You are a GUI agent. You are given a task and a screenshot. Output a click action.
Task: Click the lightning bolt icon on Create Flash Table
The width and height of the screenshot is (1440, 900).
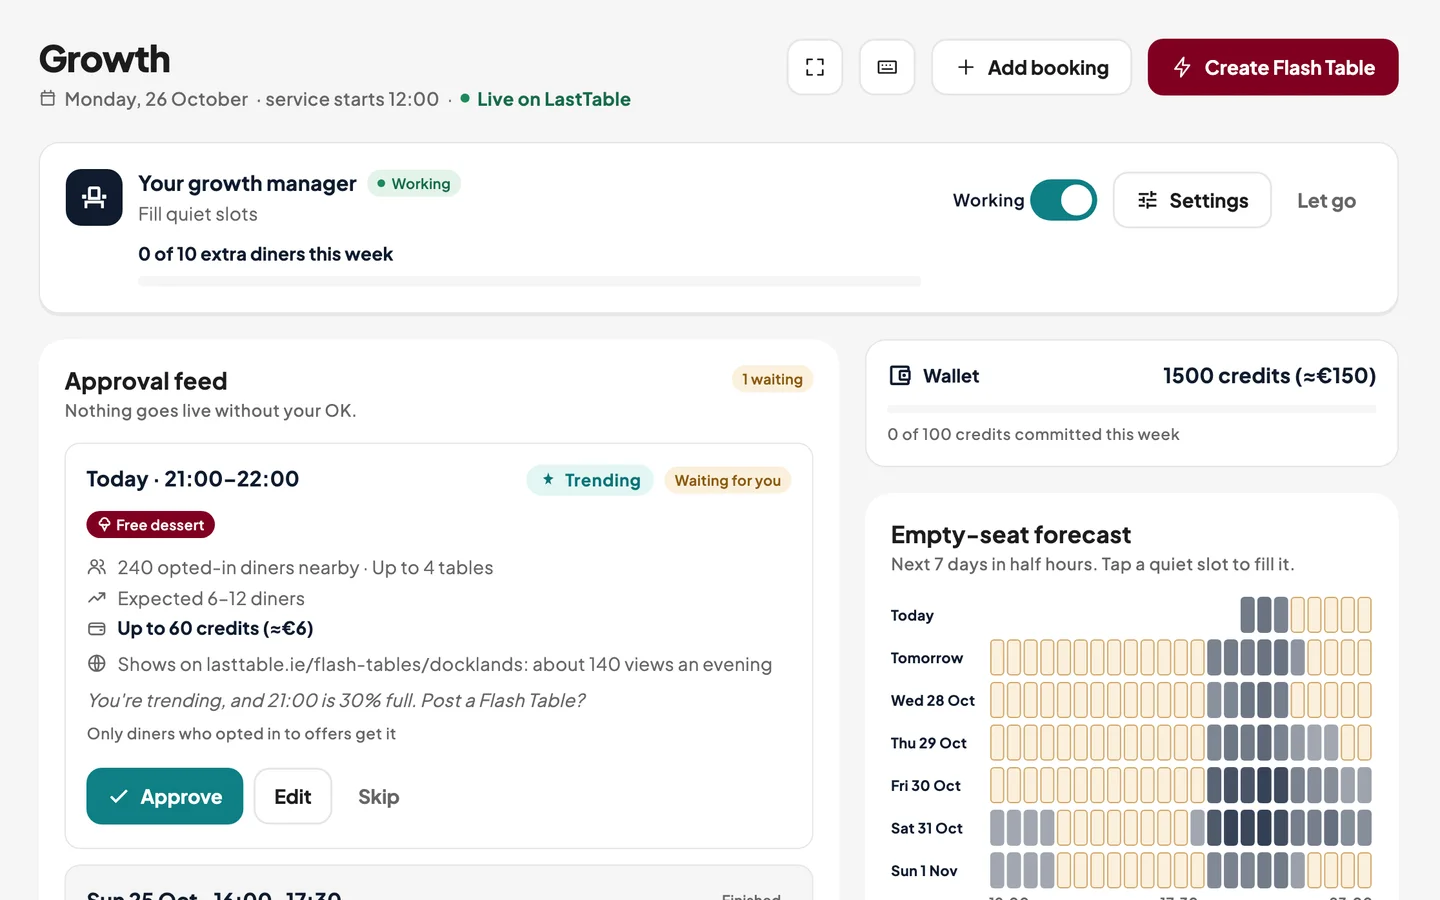pyautogui.click(x=1182, y=67)
